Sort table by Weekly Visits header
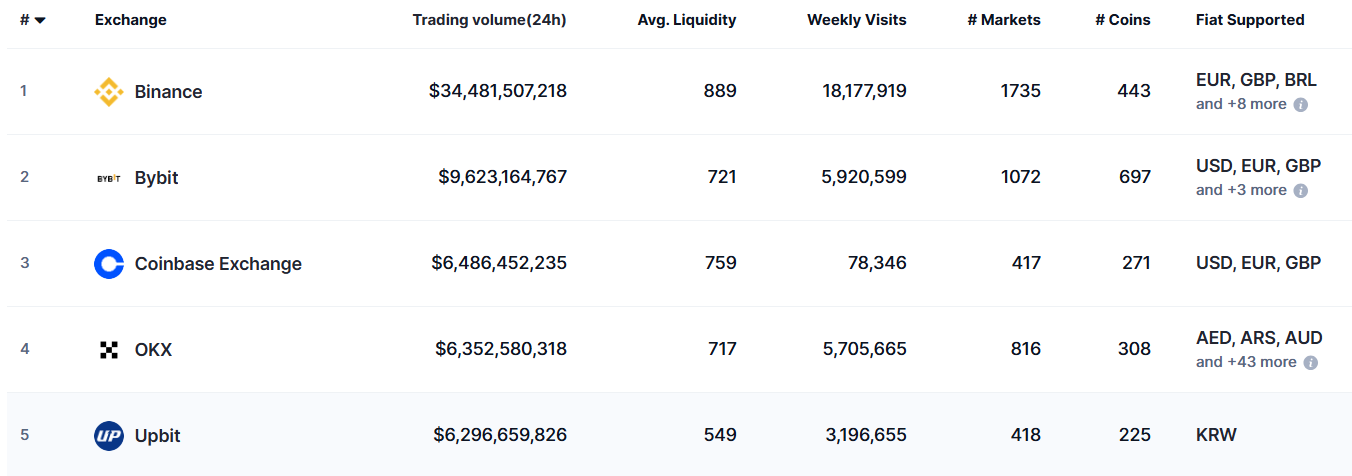Viewport: 1352px width, 476px height. pos(856,20)
